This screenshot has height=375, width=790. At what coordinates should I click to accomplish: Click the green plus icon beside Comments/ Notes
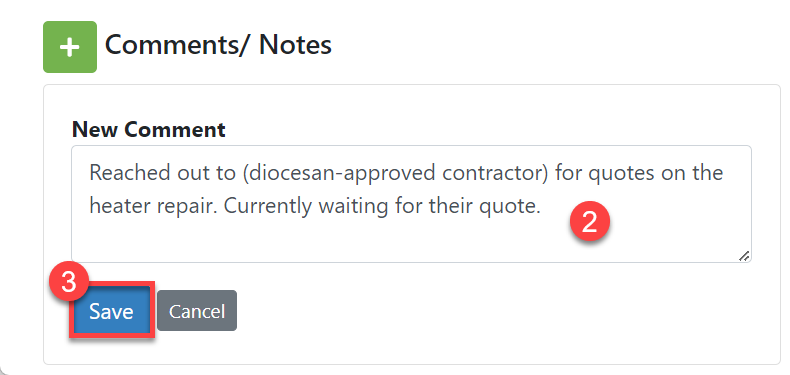pyautogui.click(x=70, y=47)
